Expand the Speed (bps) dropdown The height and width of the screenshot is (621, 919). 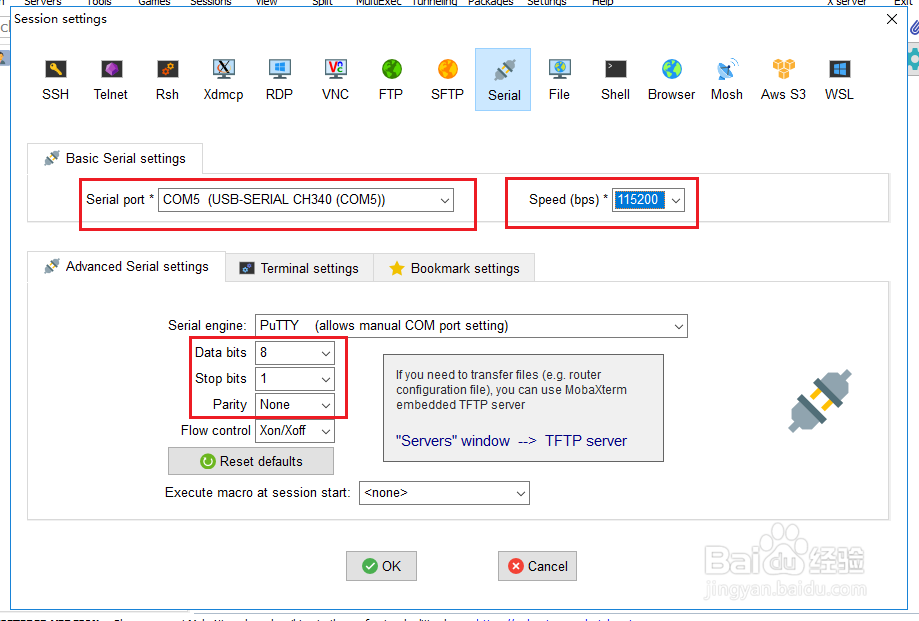[676, 200]
